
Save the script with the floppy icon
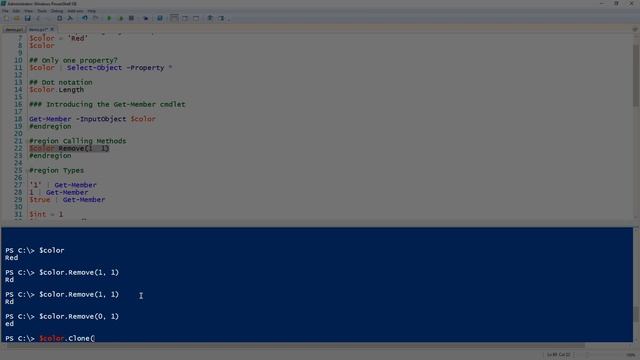pos(27,18)
